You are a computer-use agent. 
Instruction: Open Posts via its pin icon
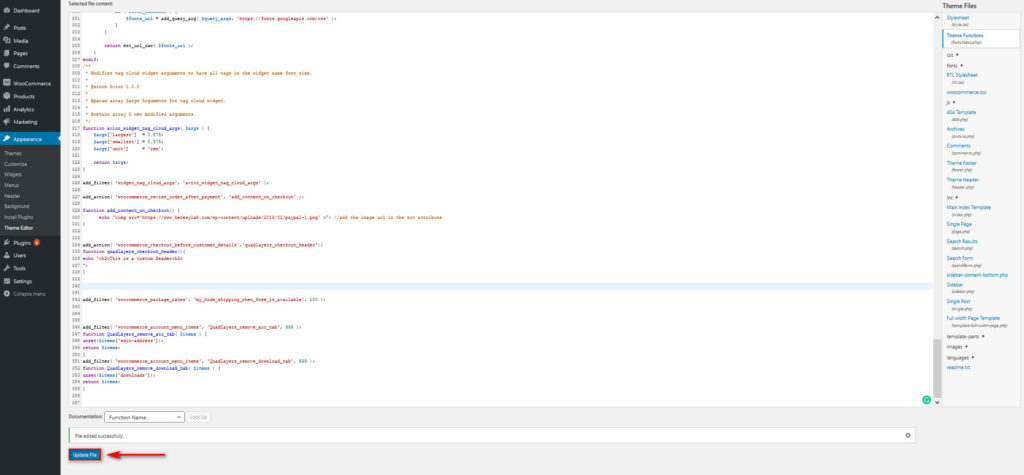(x=7, y=28)
